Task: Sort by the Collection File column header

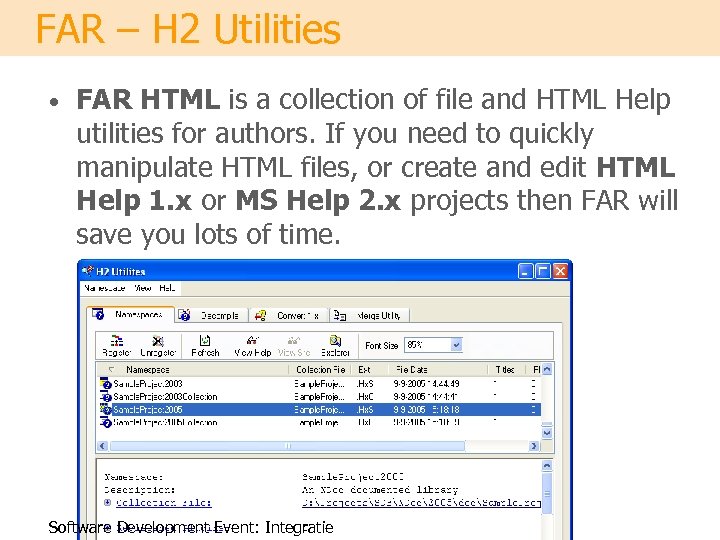Action: click(320, 370)
